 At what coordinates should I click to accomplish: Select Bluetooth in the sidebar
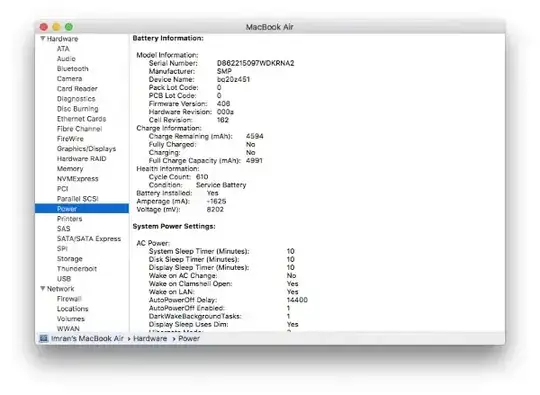pos(73,69)
